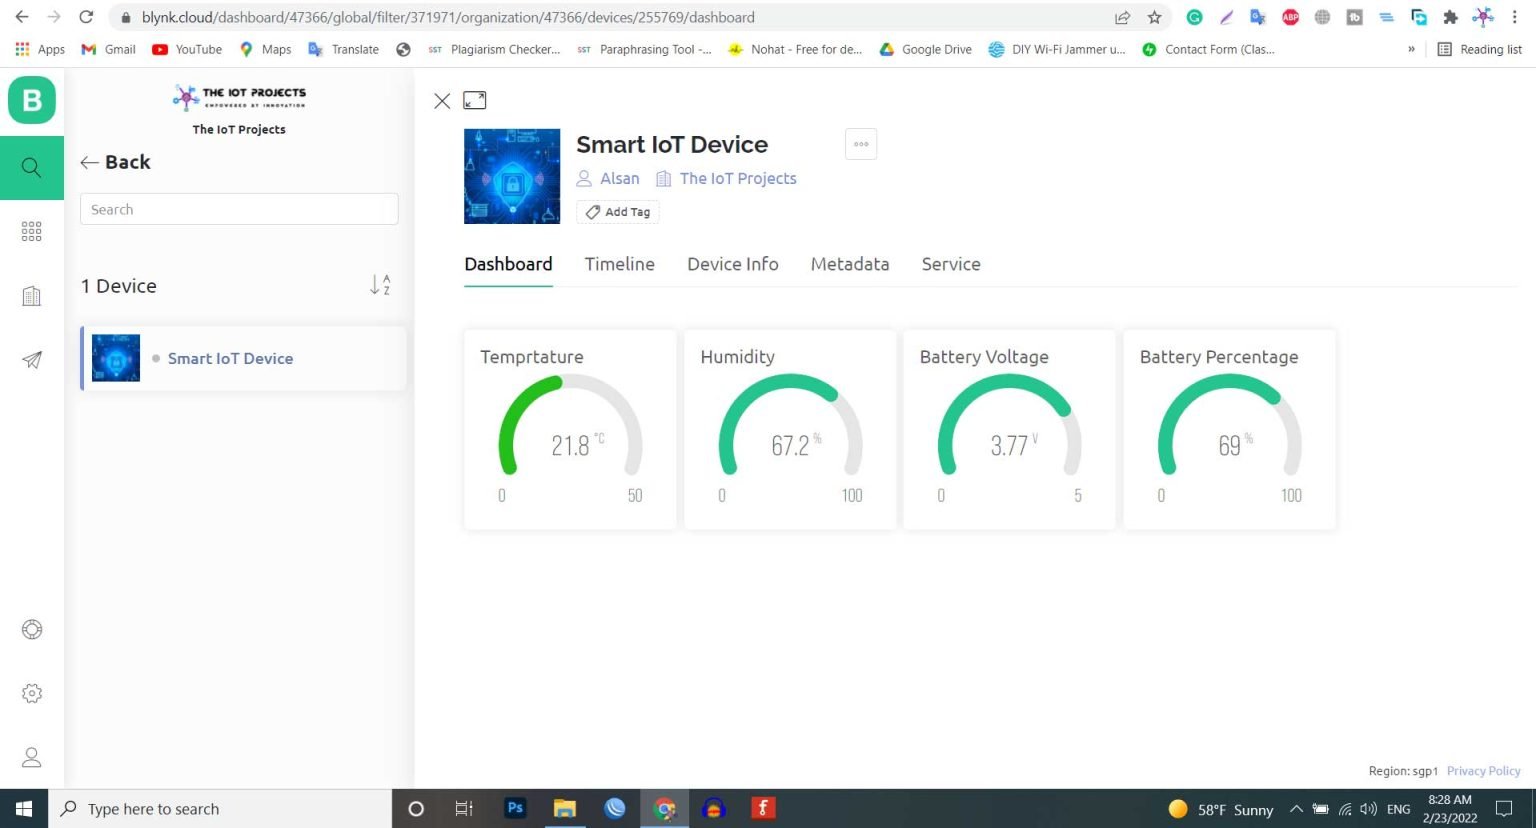
Task: Toggle the device list sort order
Action: pos(380,285)
